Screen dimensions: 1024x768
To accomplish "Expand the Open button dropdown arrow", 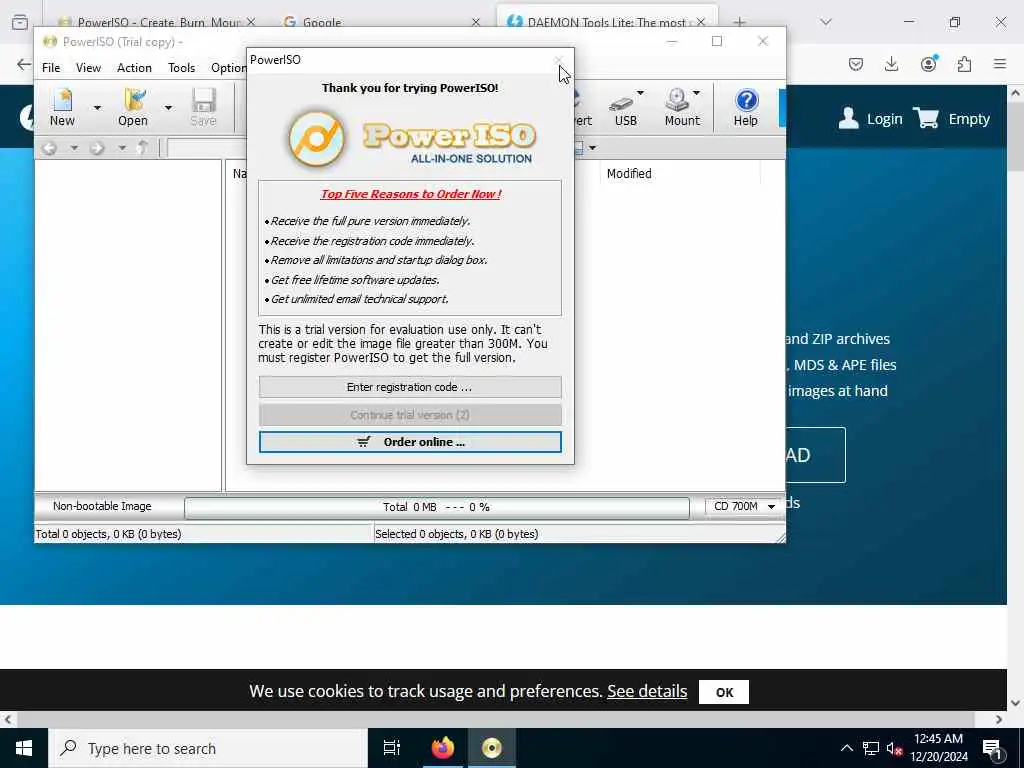I will coord(168,108).
